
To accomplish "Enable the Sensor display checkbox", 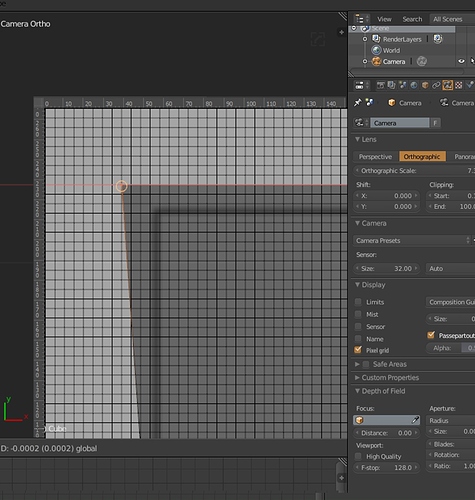I will 358,326.
